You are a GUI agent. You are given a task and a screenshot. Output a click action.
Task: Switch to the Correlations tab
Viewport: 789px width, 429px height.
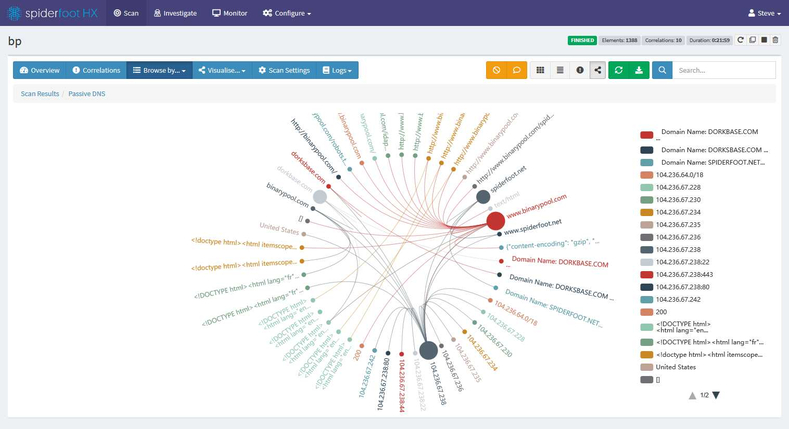click(x=96, y=70)
